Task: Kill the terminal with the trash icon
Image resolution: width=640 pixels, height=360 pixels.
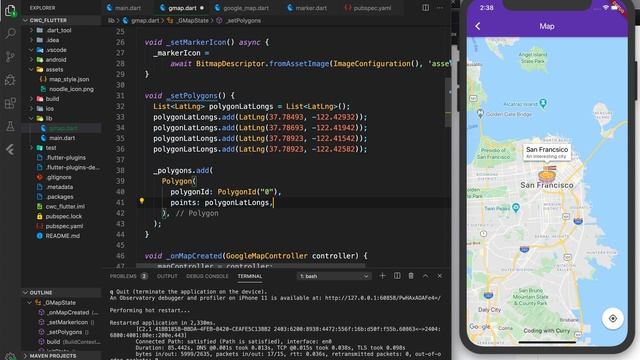Action: click(x=411, y=276)
